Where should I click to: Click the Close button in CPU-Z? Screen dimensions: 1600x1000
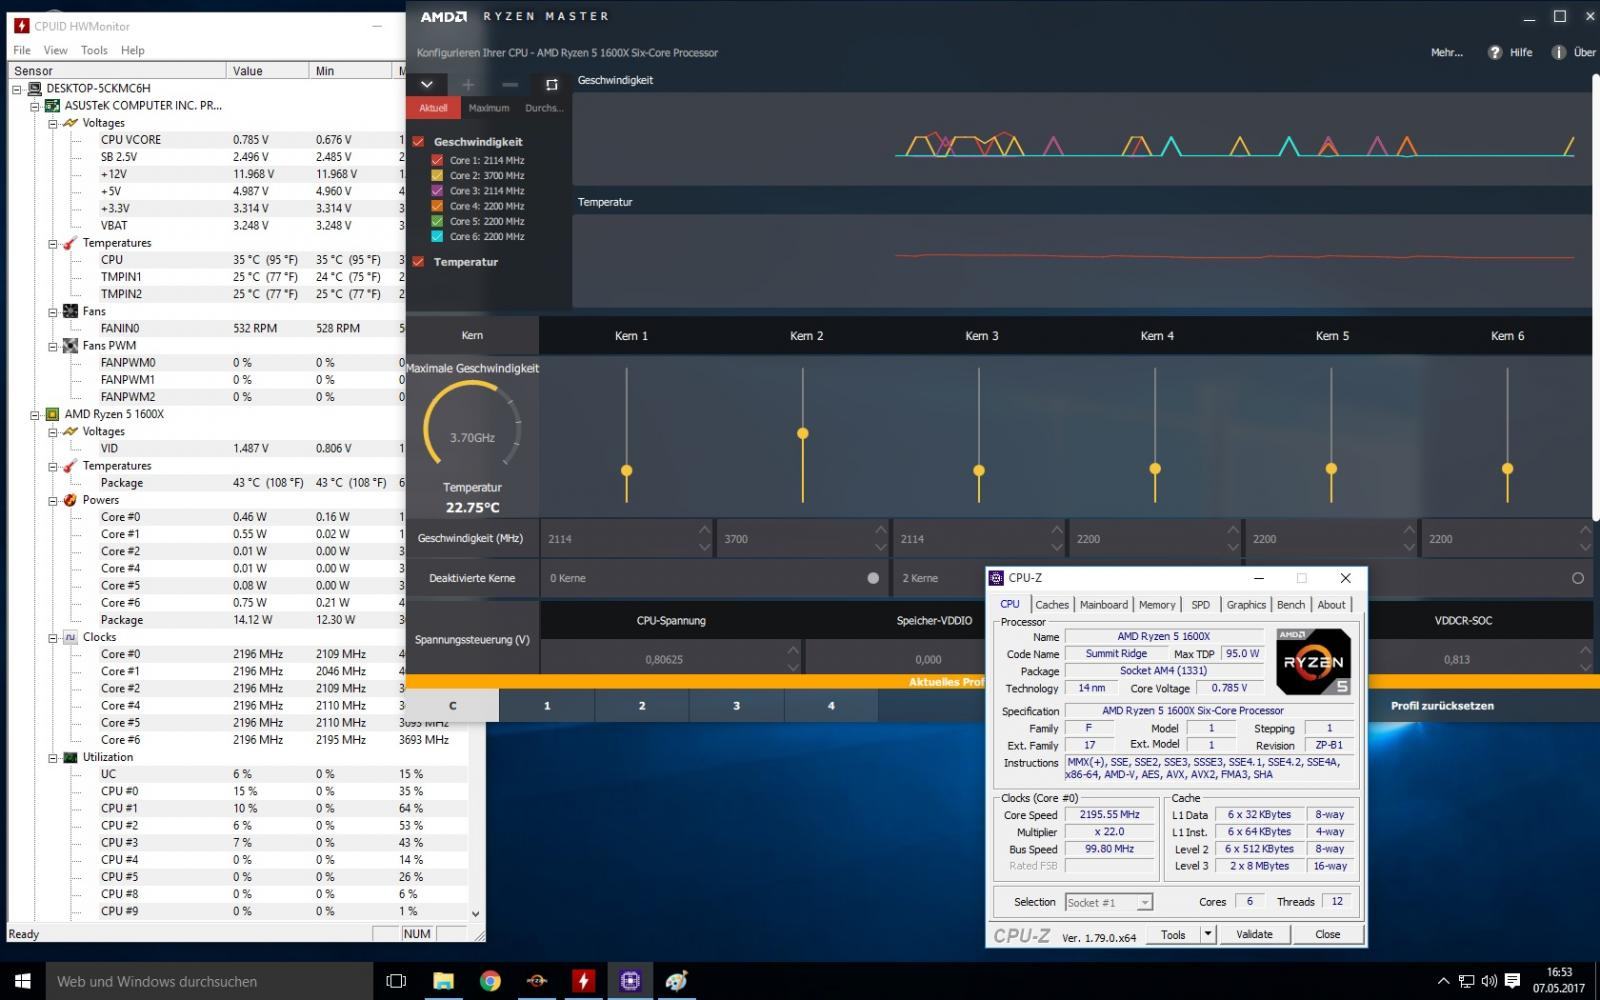(1327, 934)
